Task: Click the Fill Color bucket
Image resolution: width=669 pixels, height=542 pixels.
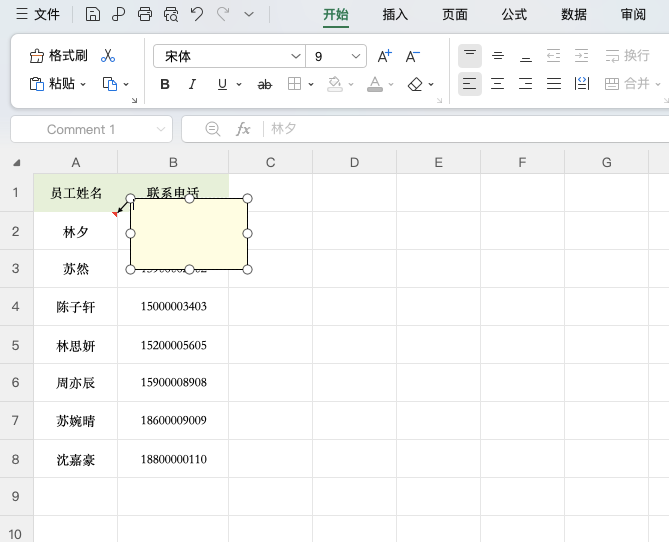Action: point(335,84)
